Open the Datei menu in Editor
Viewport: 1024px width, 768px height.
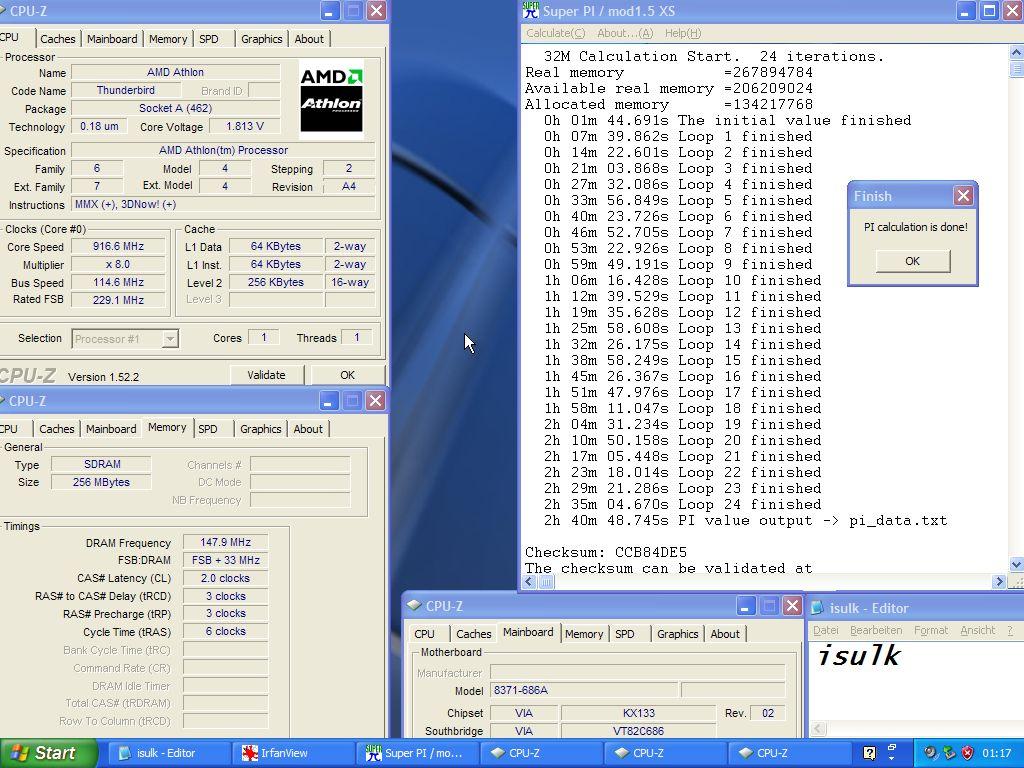click(825, 630)
